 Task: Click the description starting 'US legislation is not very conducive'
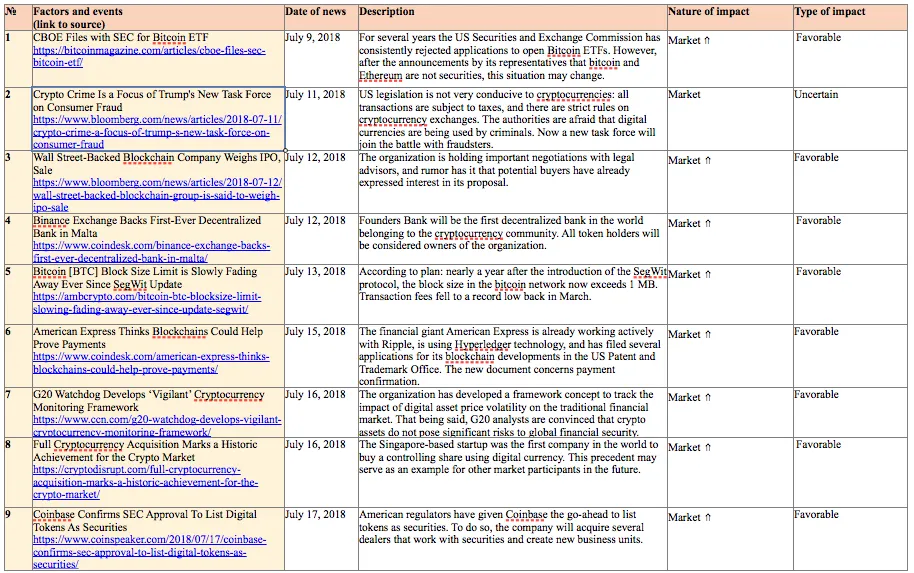point(507,119)
